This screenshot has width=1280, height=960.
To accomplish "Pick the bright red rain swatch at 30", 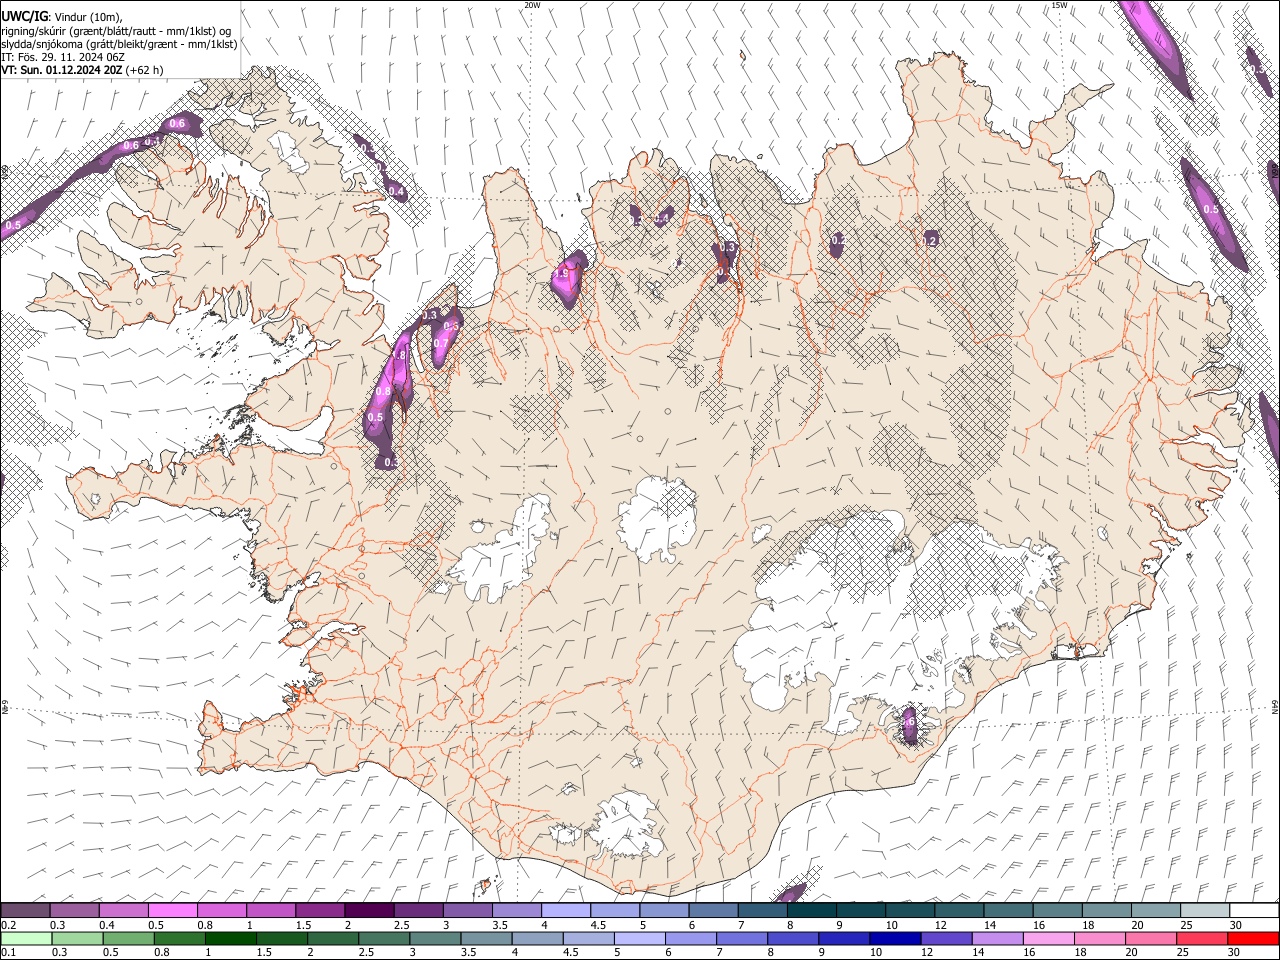I will pos(1253,938).
